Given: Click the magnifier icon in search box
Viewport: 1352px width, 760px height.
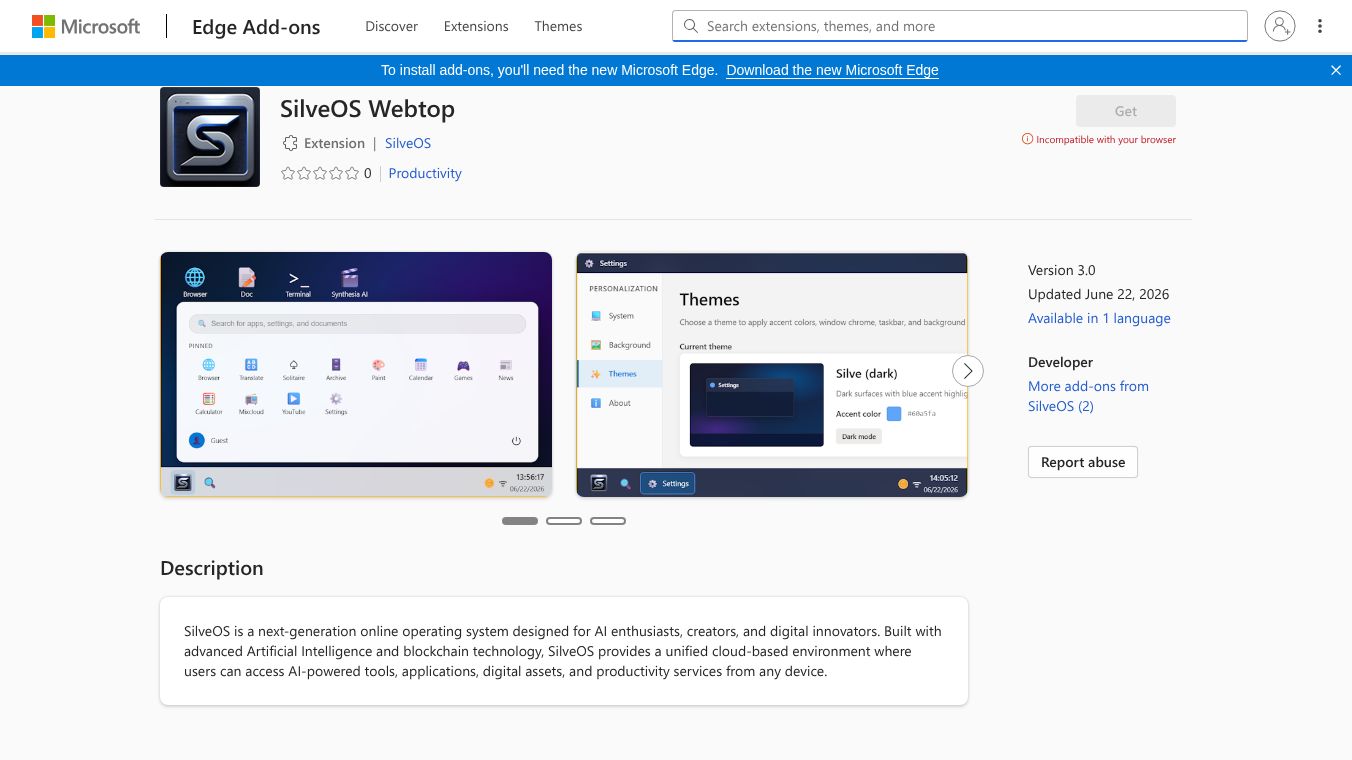Looking at the screenshot, I should point(691,26).
